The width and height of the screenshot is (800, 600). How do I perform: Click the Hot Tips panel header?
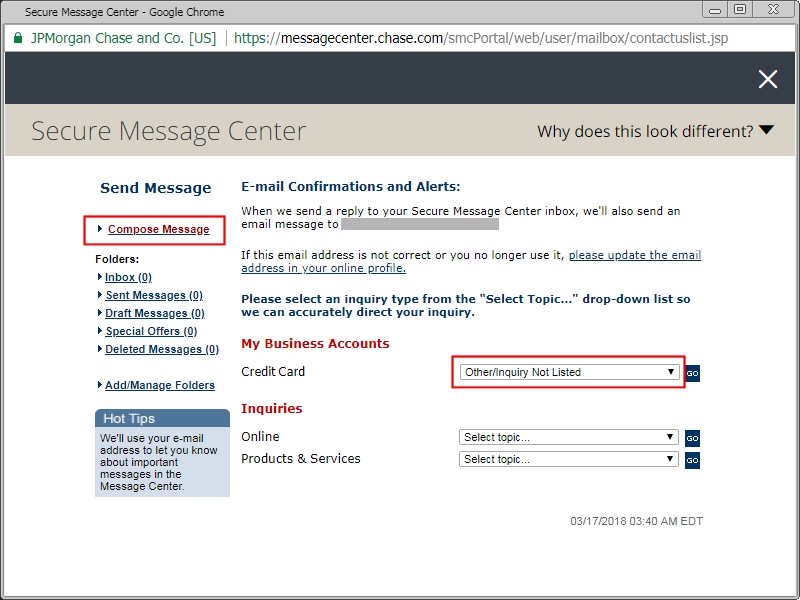coord(162,418)
